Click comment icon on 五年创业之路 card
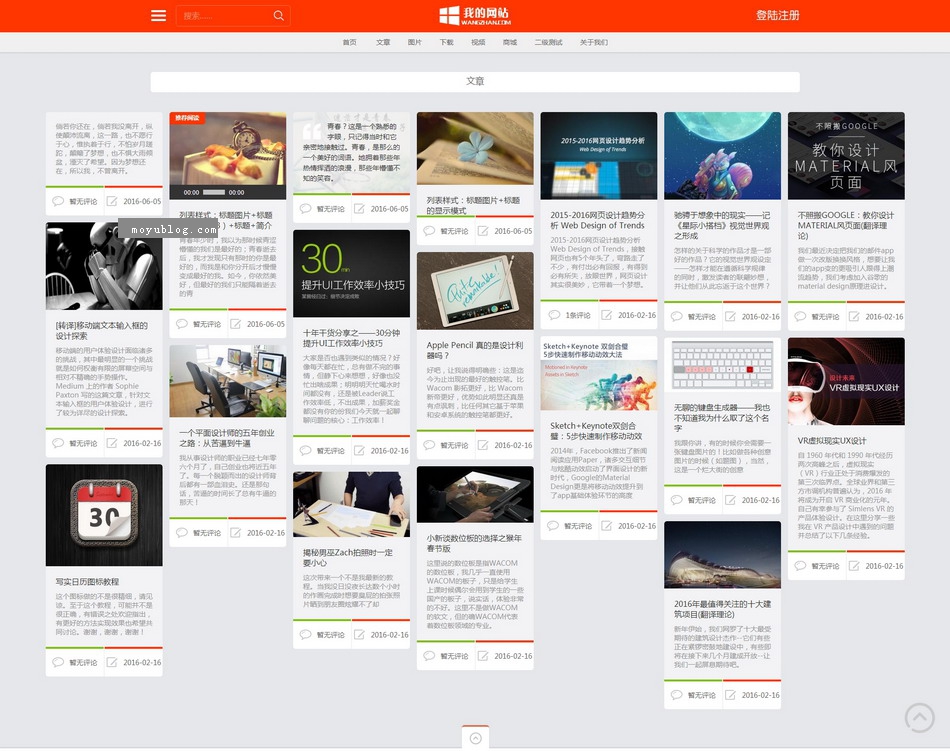The width and height of the screenshot is (950, 751). [182, 532]
